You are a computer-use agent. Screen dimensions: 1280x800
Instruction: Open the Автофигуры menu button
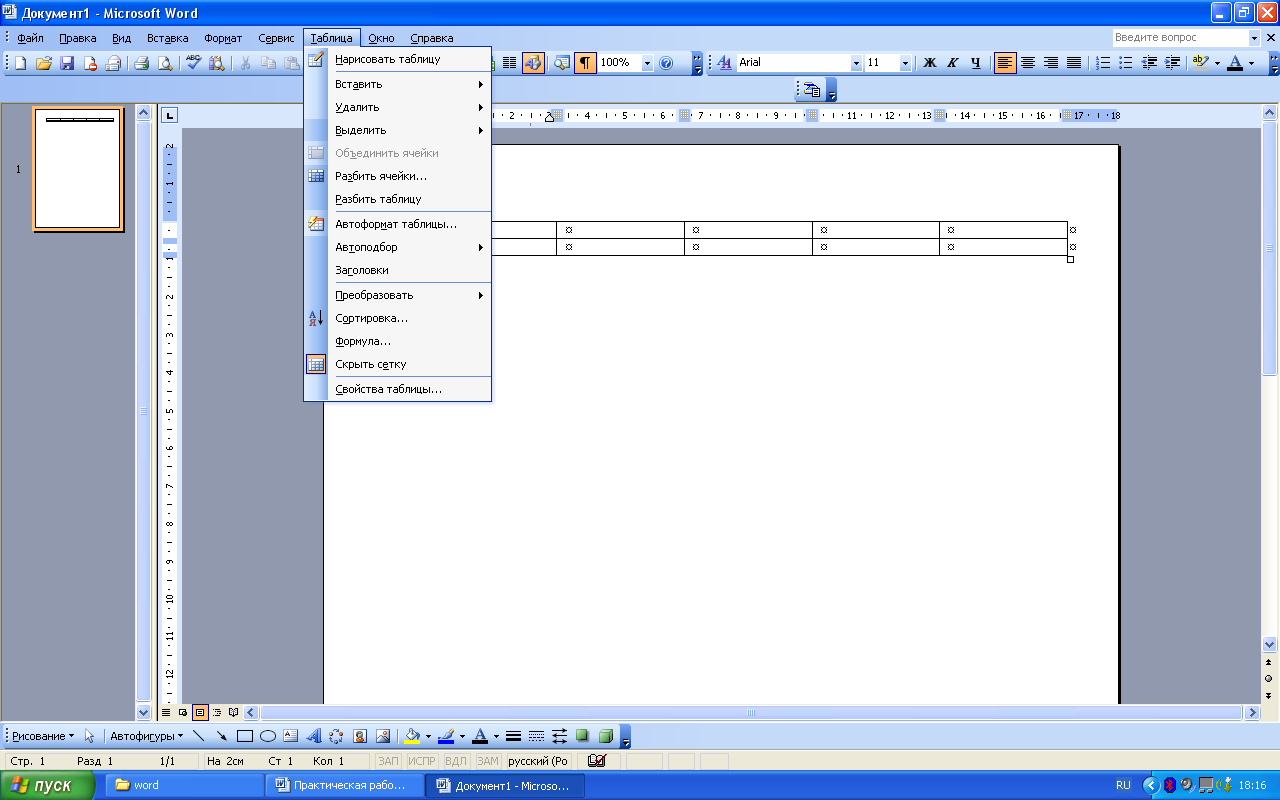point(146,736)
